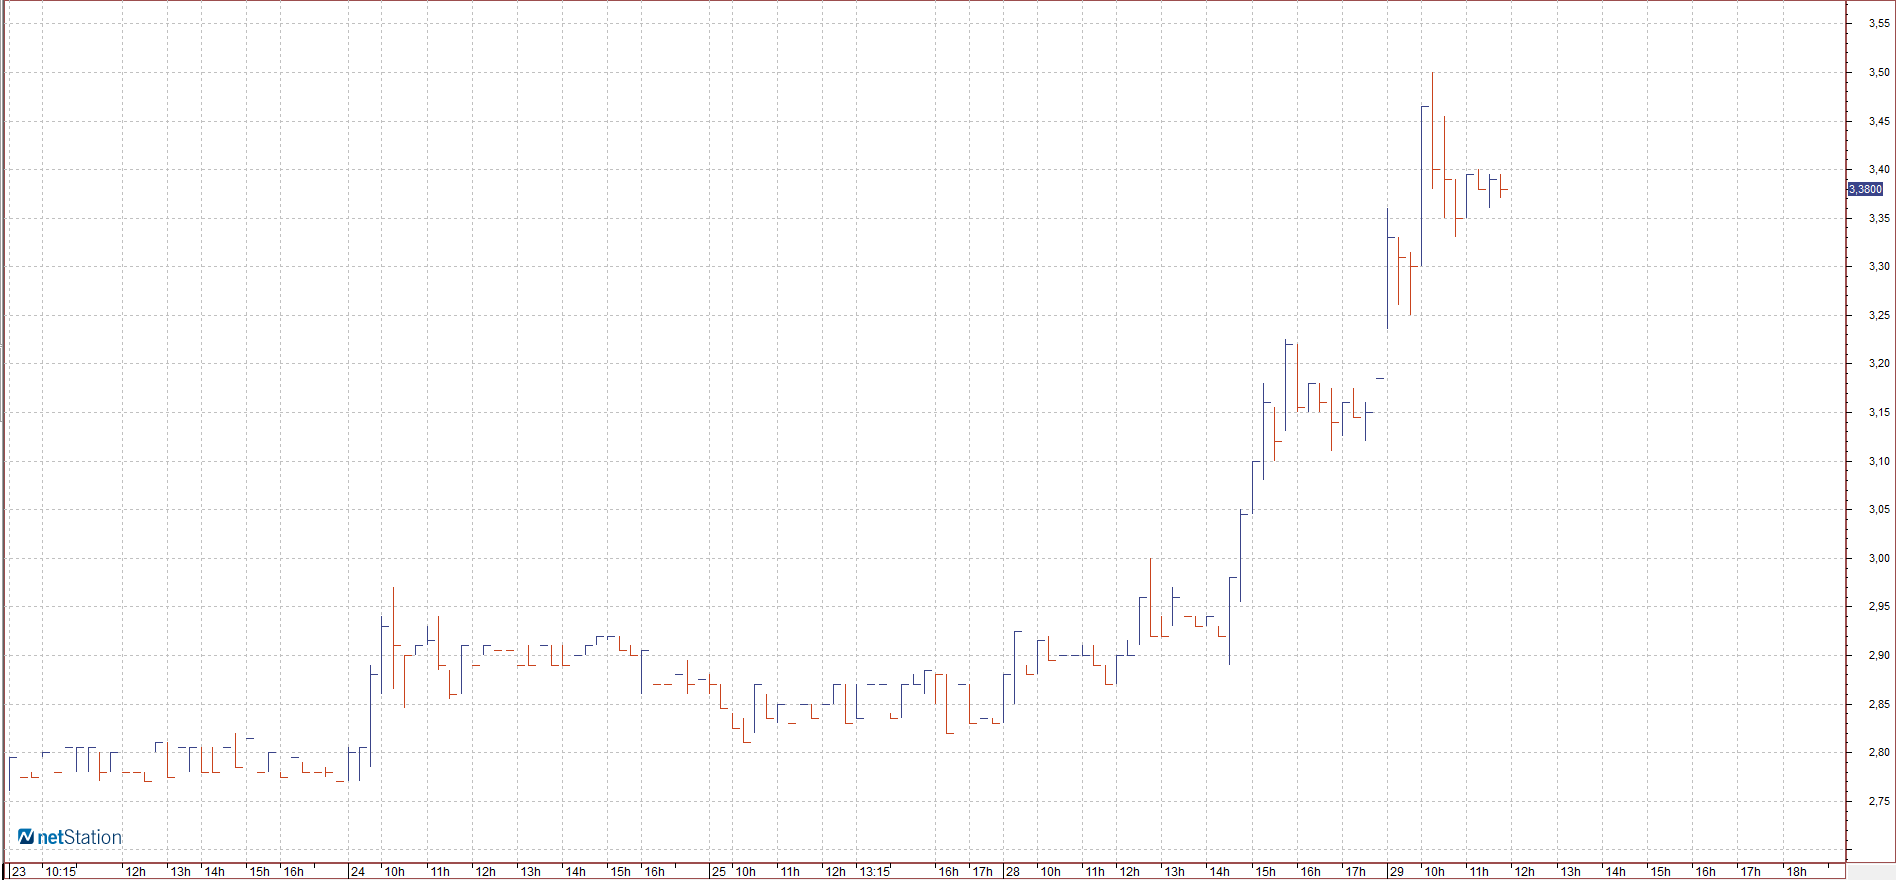The width and height of the screenshot is (1896, 880).
Task: Click the 18h time axis label
Action: click(x=1797, y=872)
